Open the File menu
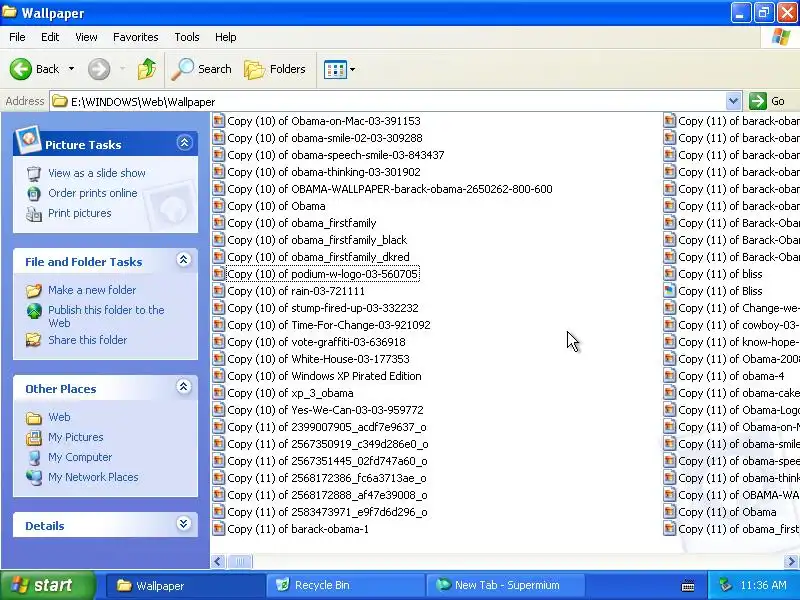Screen dimensions: 800x600 17,37
